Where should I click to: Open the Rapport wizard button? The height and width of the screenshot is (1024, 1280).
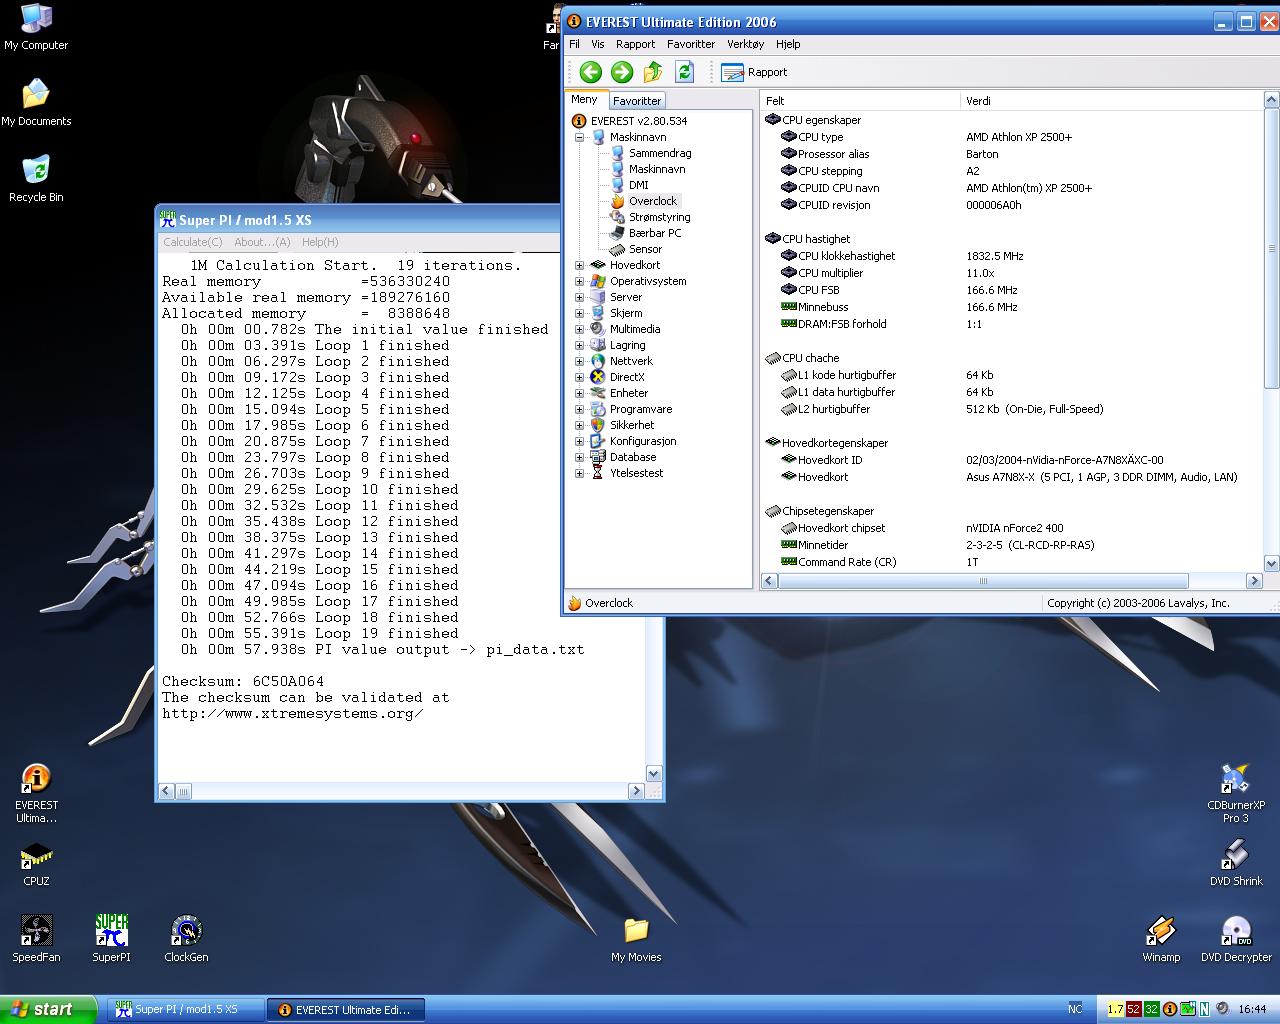754,72
